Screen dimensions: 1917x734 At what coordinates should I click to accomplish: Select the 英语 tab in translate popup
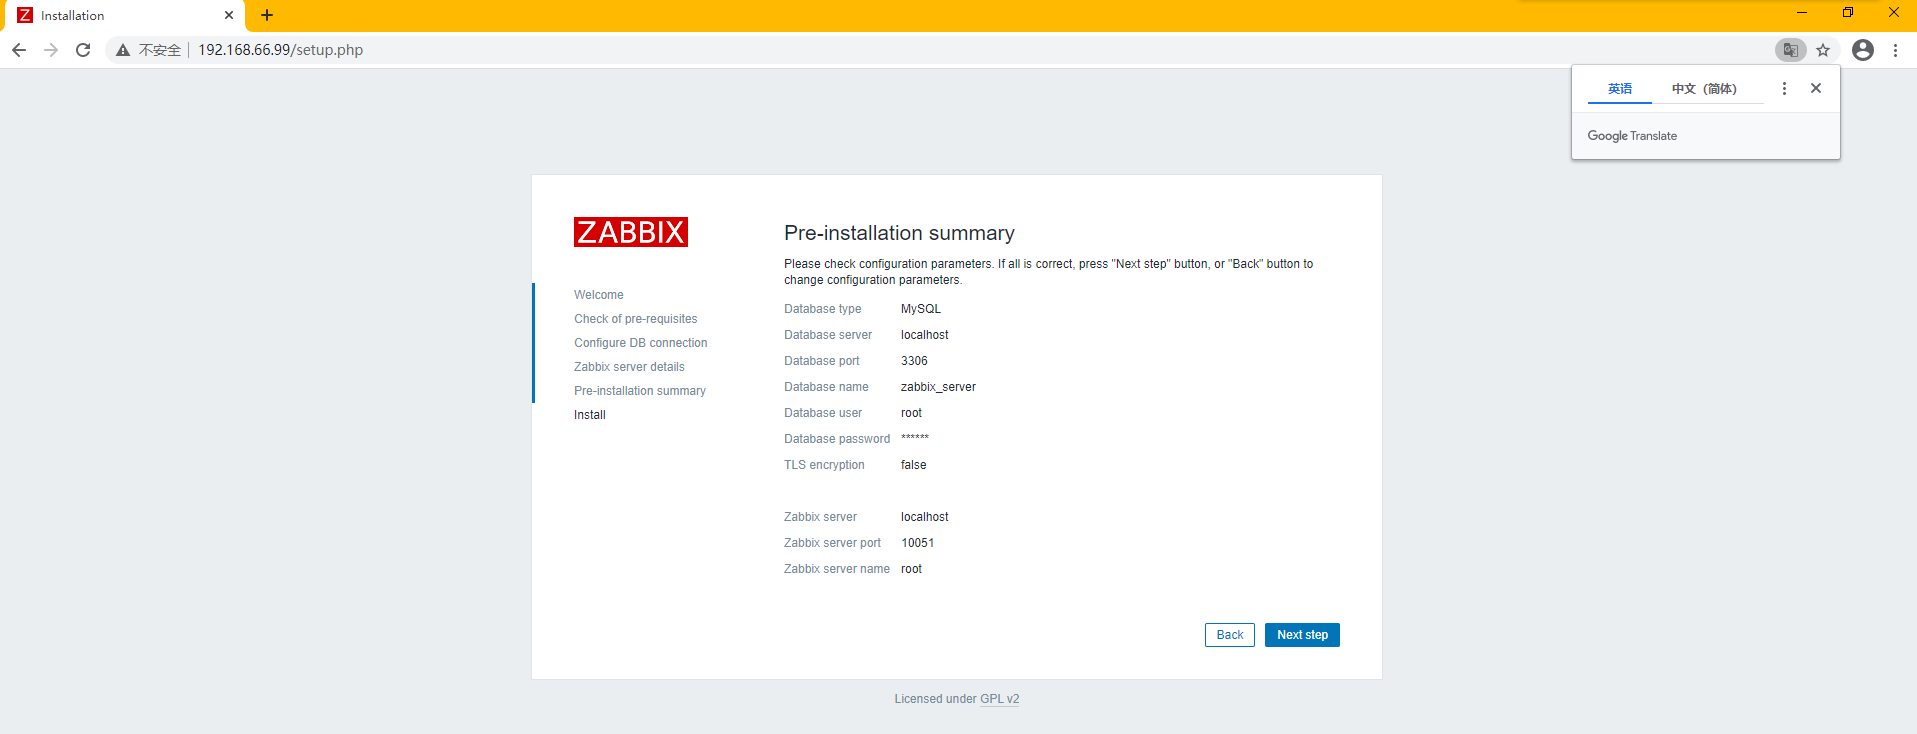[x=1620, y=89]
